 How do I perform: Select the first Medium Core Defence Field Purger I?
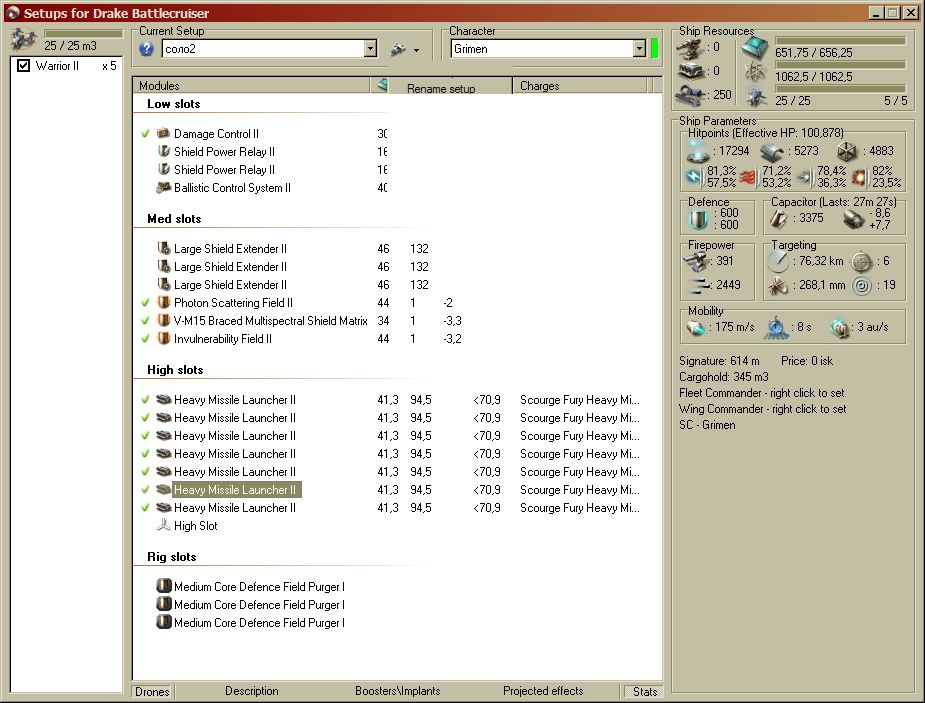pyautogui.click(x=250, y=587)
